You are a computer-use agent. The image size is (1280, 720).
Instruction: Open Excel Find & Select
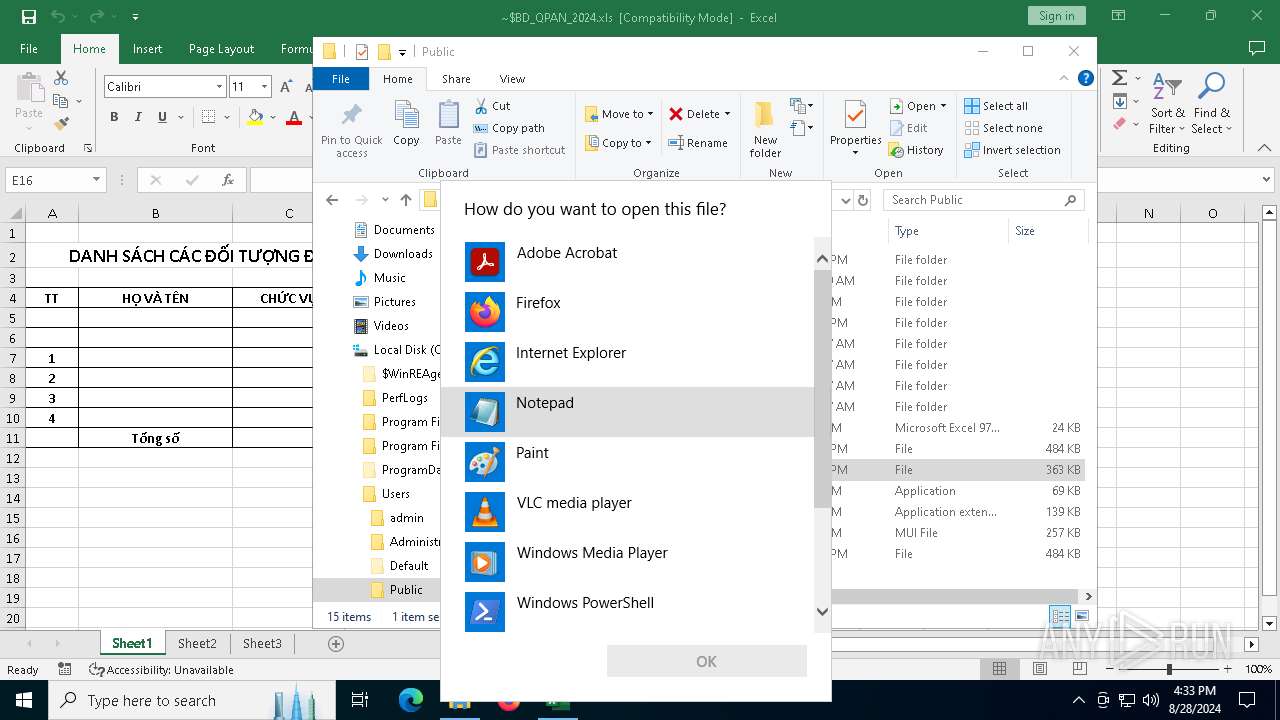[x=1212, y=103]
